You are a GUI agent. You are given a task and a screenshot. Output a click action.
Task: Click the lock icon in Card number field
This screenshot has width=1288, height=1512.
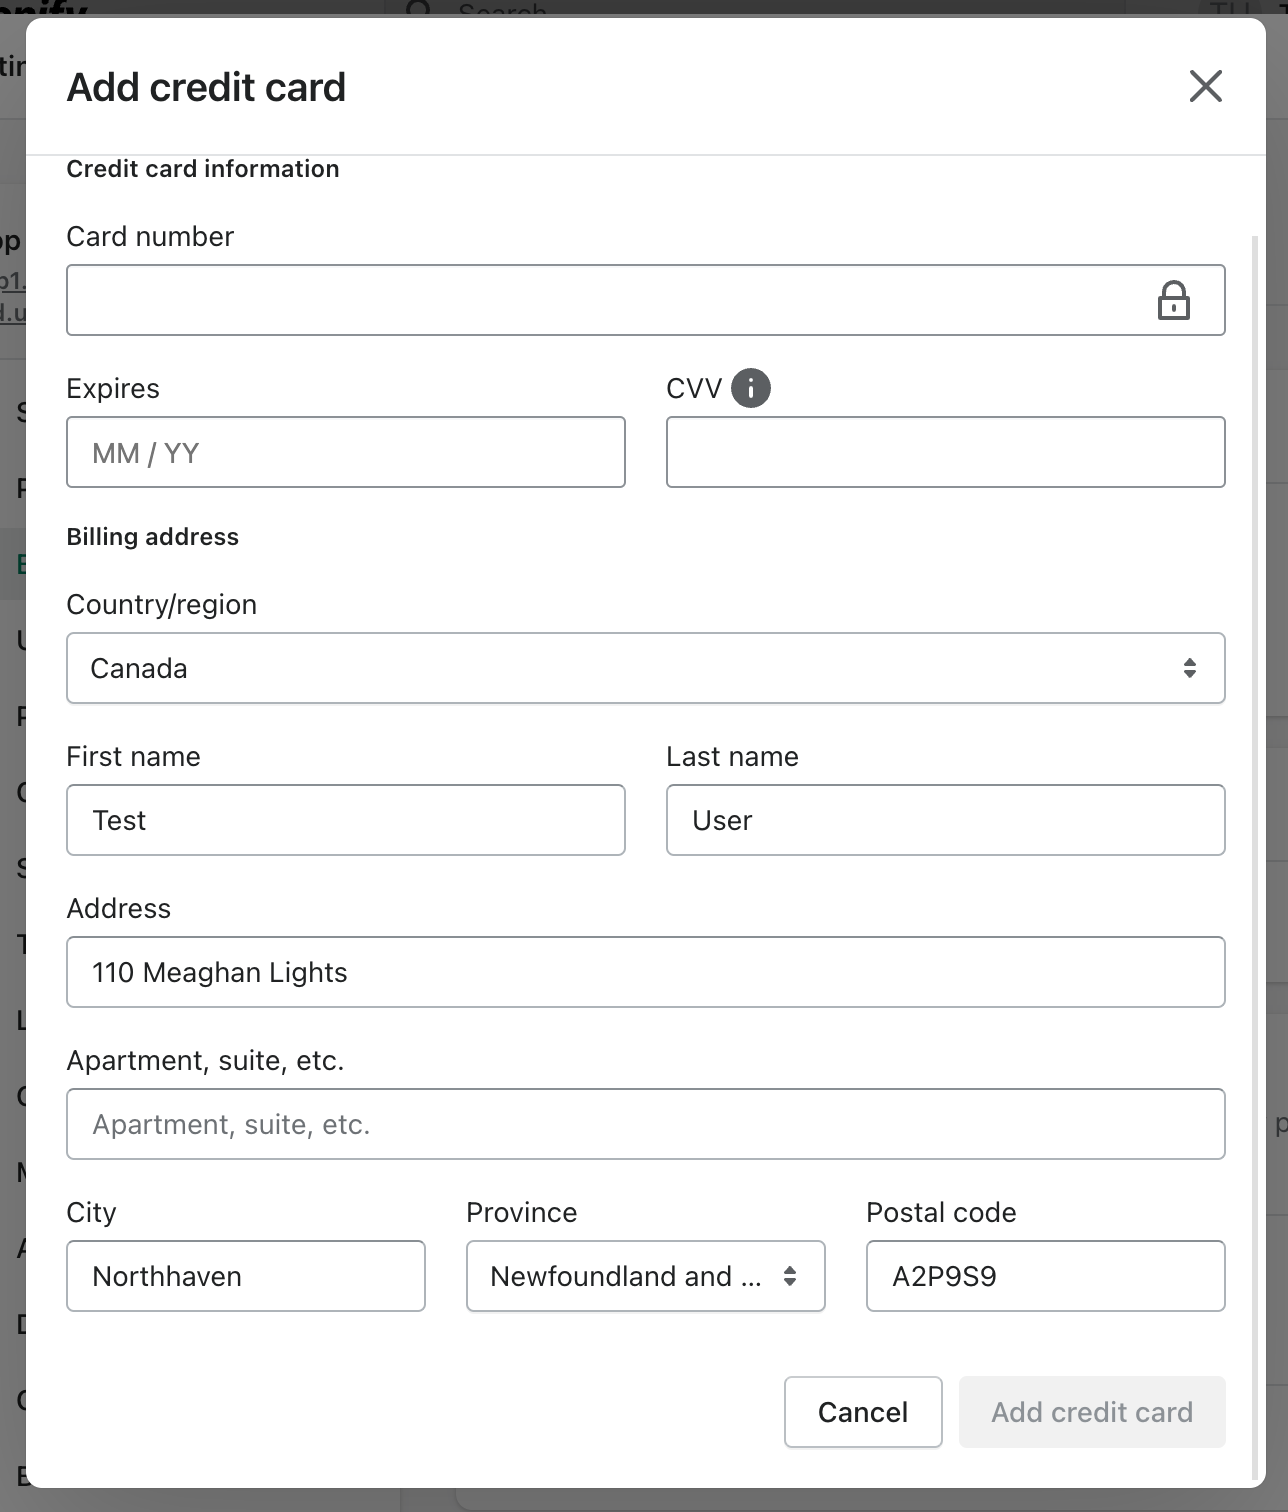pyautogui.click(x=1173, y=300)
